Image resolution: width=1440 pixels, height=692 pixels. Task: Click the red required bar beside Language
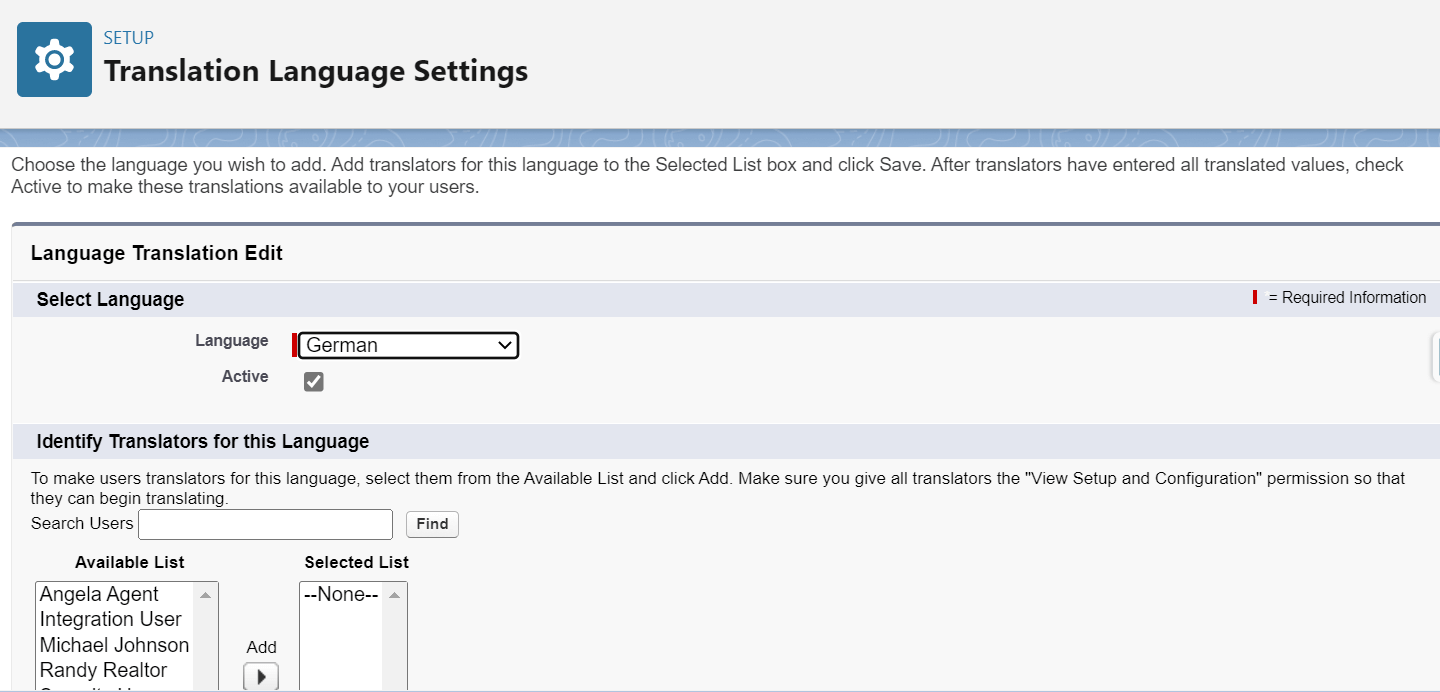point(292,344)
